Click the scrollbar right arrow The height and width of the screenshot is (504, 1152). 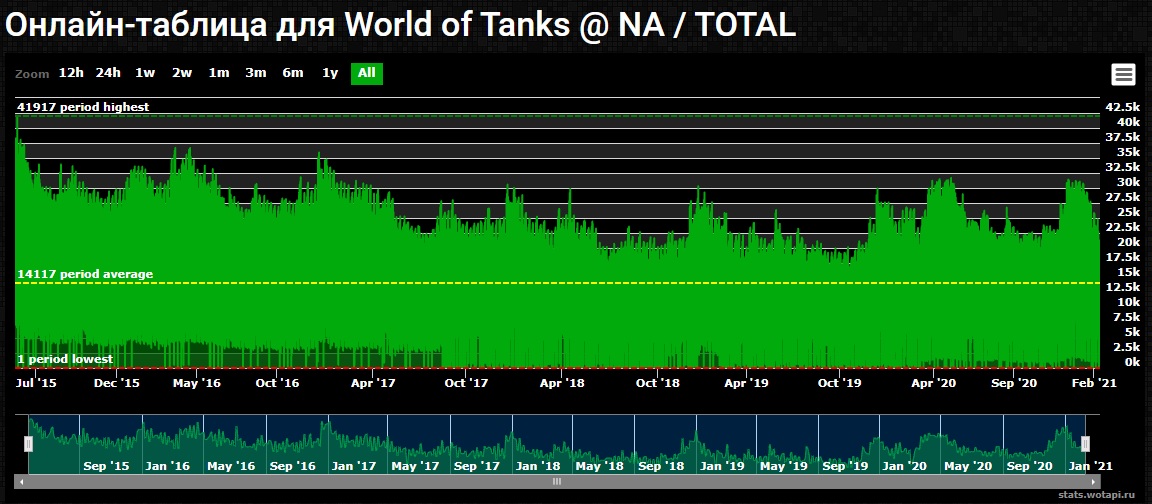click(1095, 482)
